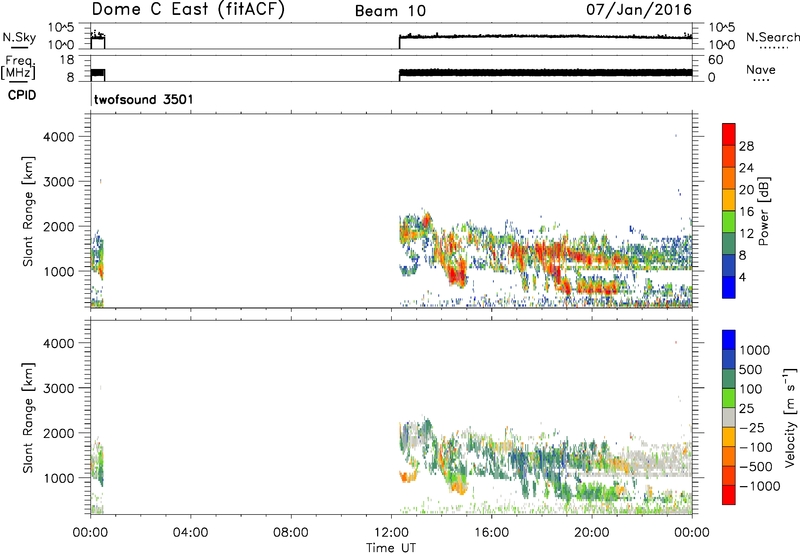800x554 pixels.
Task: Click the "Beam 10" label
Action: click(390, 11)
